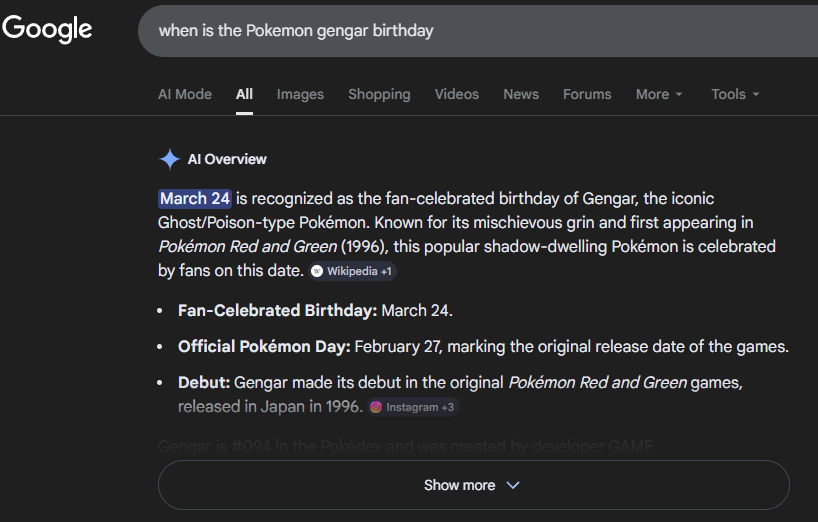The image size is (818, 522).
Task: Click the Google logo
Action: 47,29
